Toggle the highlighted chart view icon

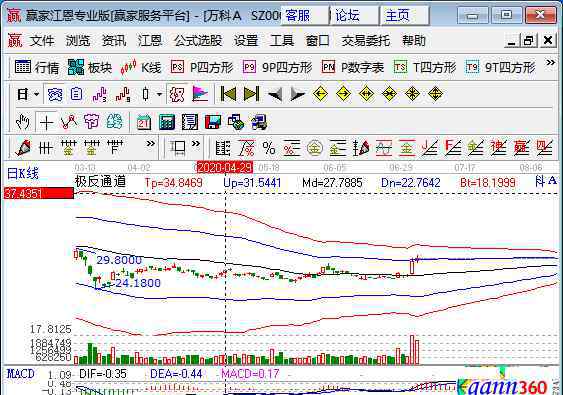pyautogui.click(x=55, y=94)
